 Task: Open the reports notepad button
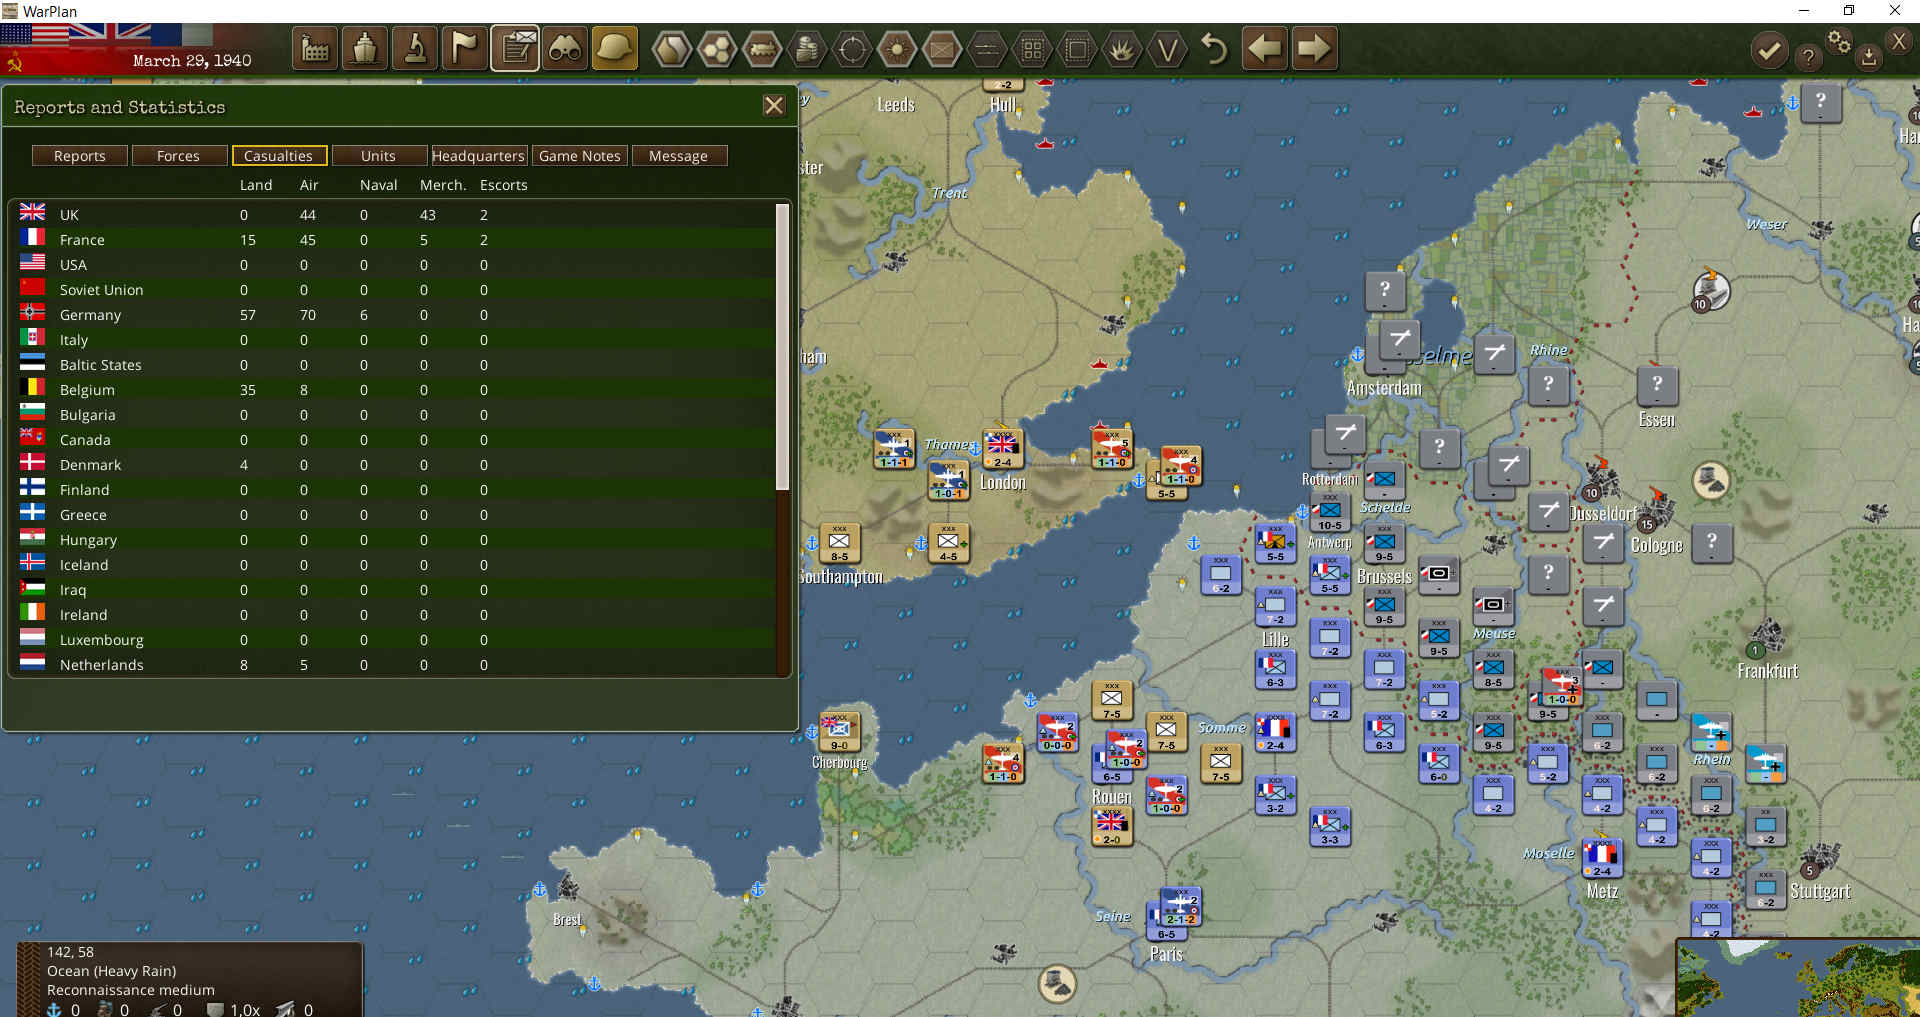[x=515, y=49]
